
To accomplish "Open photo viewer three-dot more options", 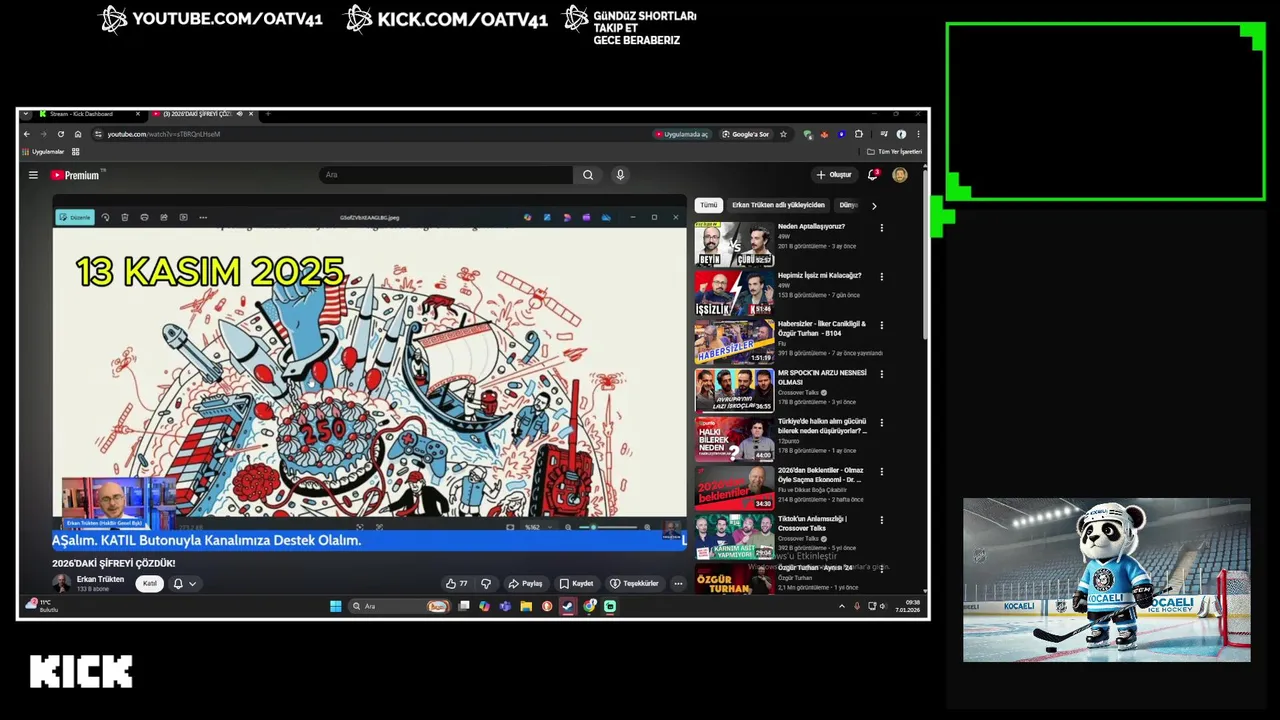I will (203, 217).
